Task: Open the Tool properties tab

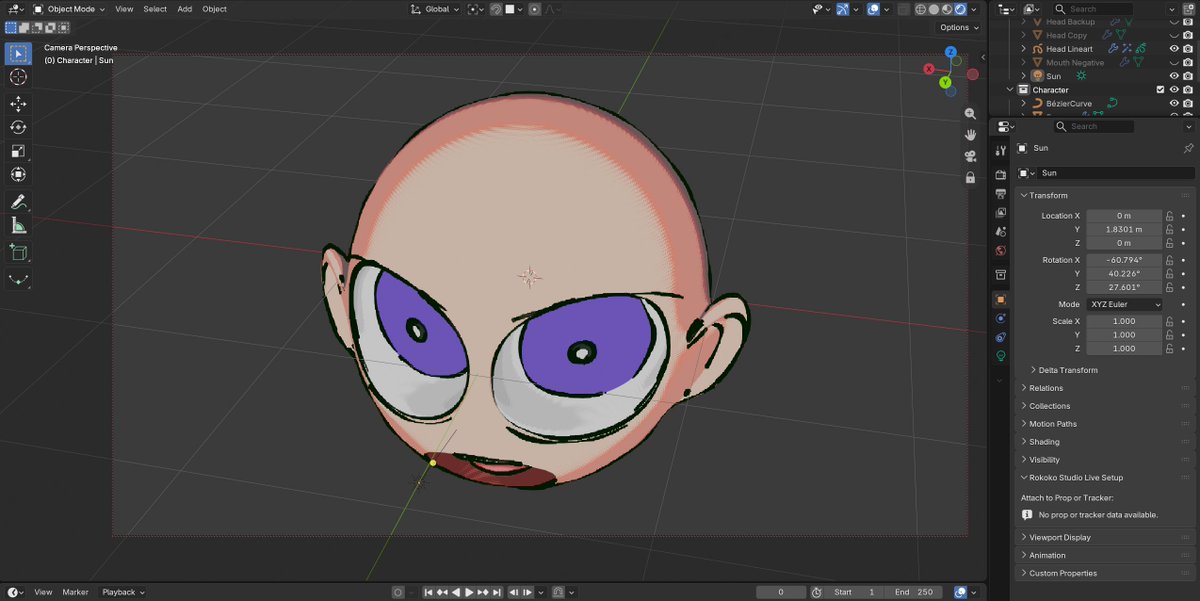Action: point(1000,150)
